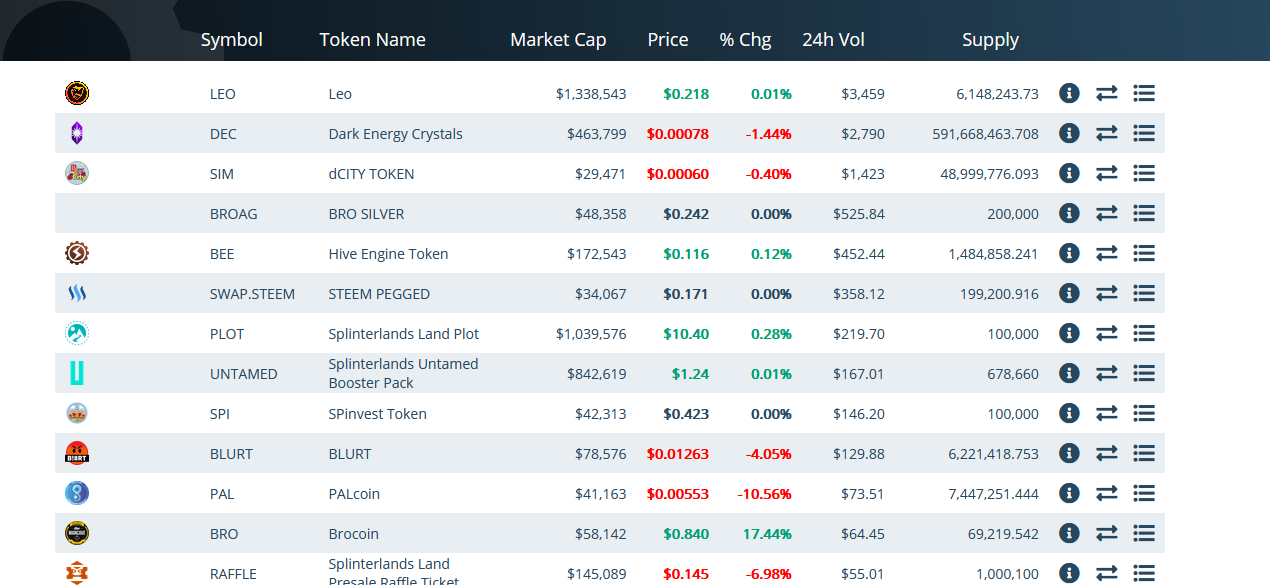1270x585 pixels.
Task: Click trade arrows in BROAG row
Action: click(1106, 213)
